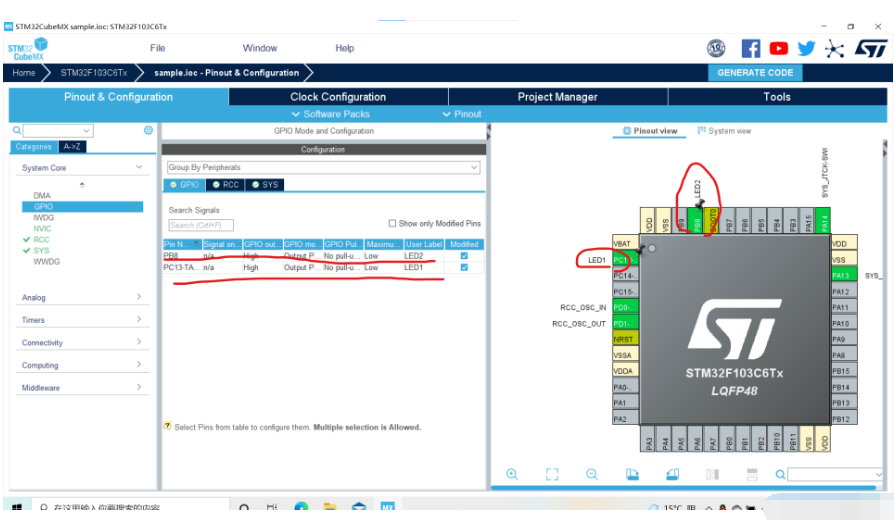The image size is (894, 525).
Task: Switch to System view
Action: 724,131
